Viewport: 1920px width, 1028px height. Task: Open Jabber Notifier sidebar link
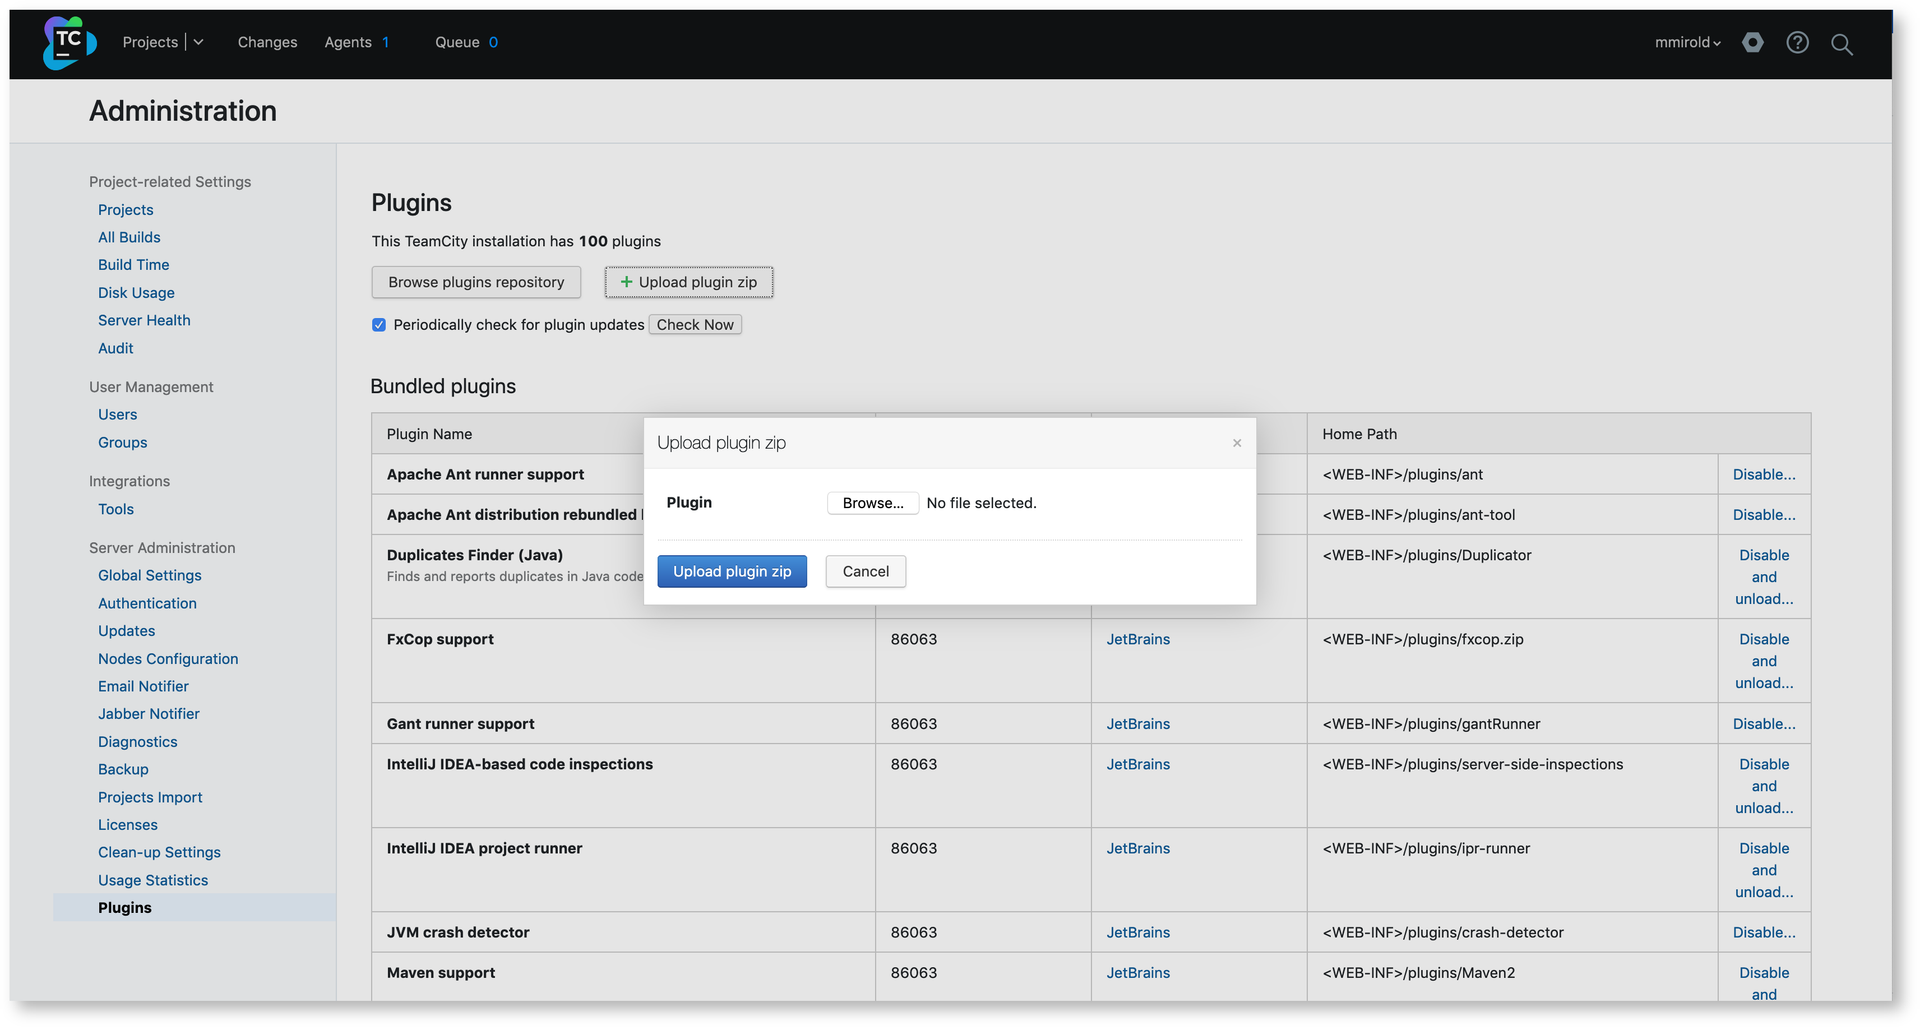click(149, 714)
